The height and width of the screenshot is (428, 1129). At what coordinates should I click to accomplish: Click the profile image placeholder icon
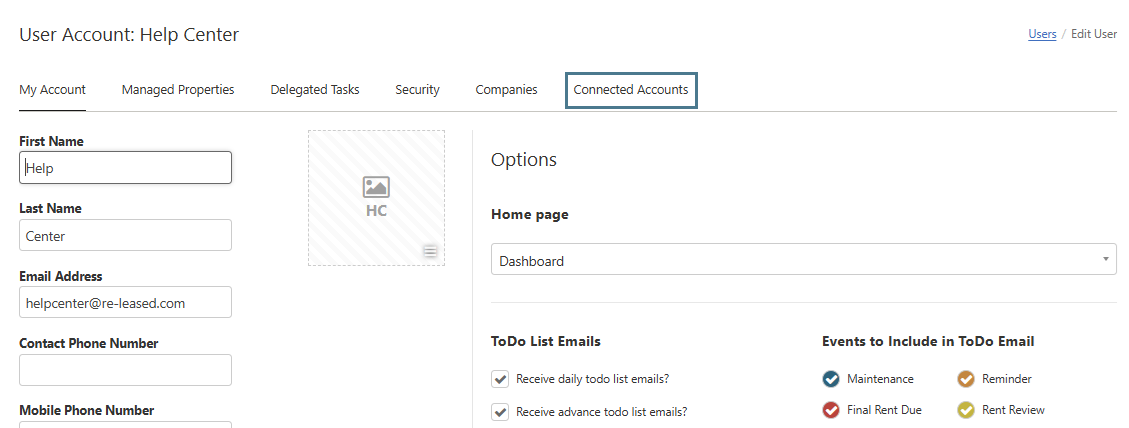pyautogui.click(x=376, y=187)
